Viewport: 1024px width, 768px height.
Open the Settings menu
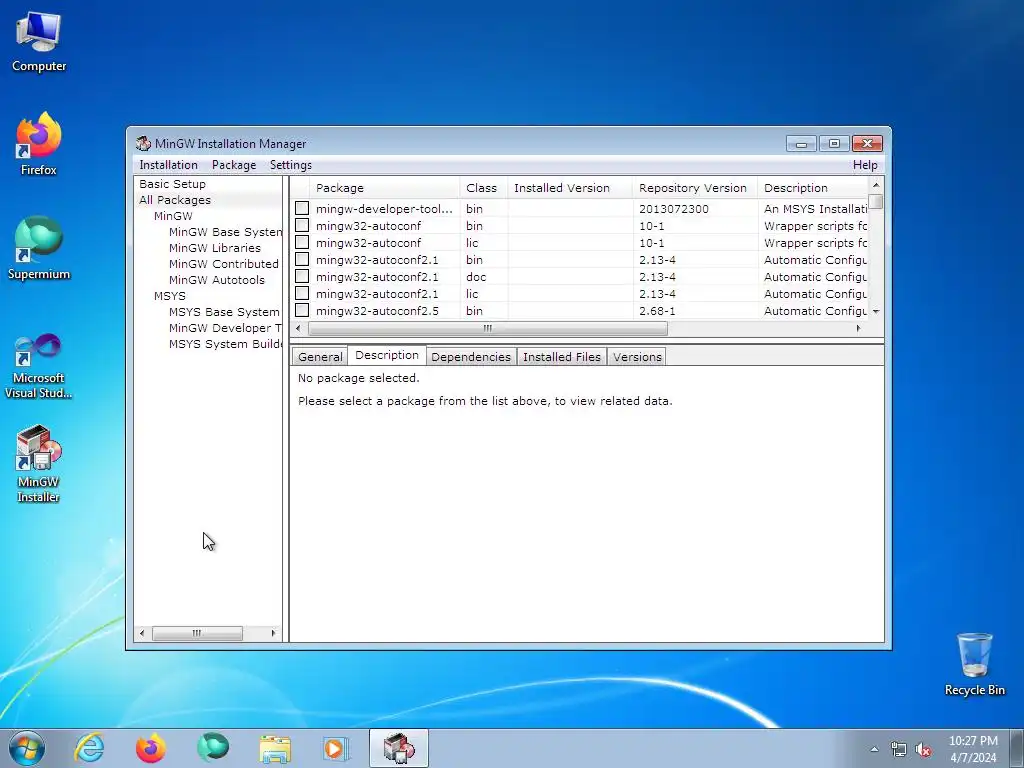click(x=291, y=165)
